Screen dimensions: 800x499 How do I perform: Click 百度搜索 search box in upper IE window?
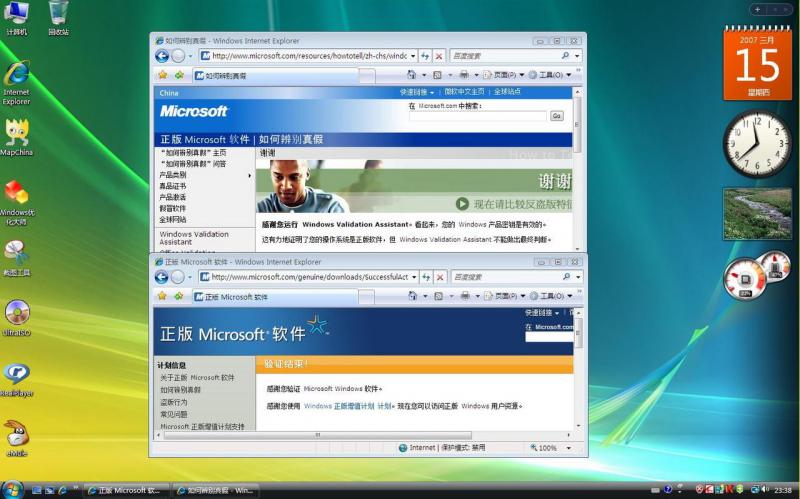coord(505,56)
